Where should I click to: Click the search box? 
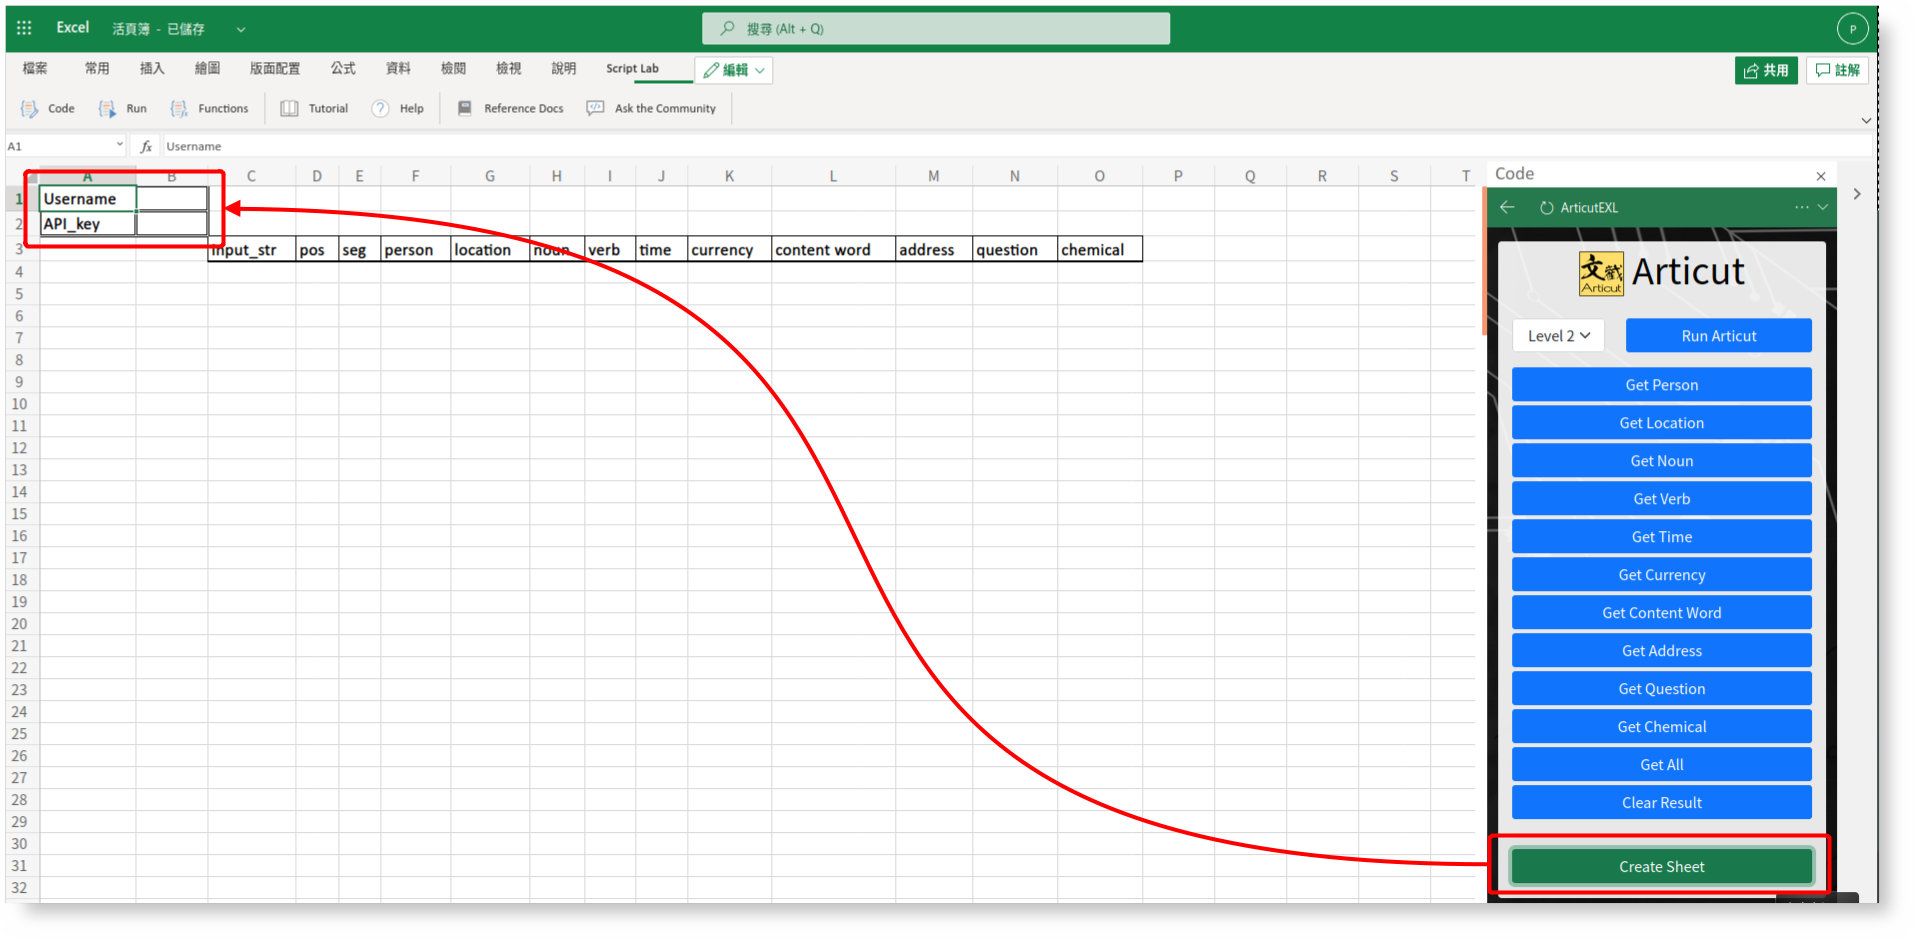click(936, 28)
